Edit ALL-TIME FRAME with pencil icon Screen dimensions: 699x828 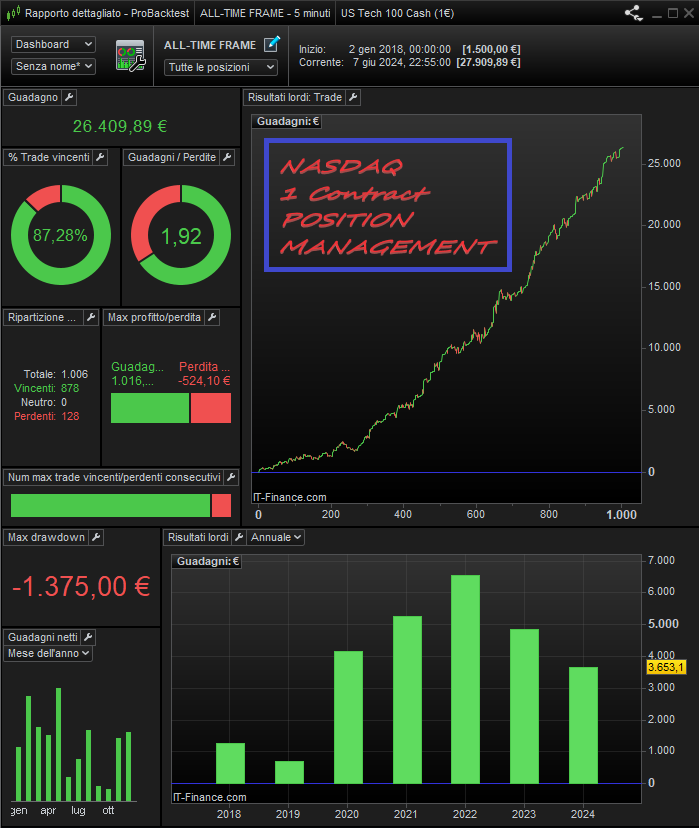click(272, 44)
